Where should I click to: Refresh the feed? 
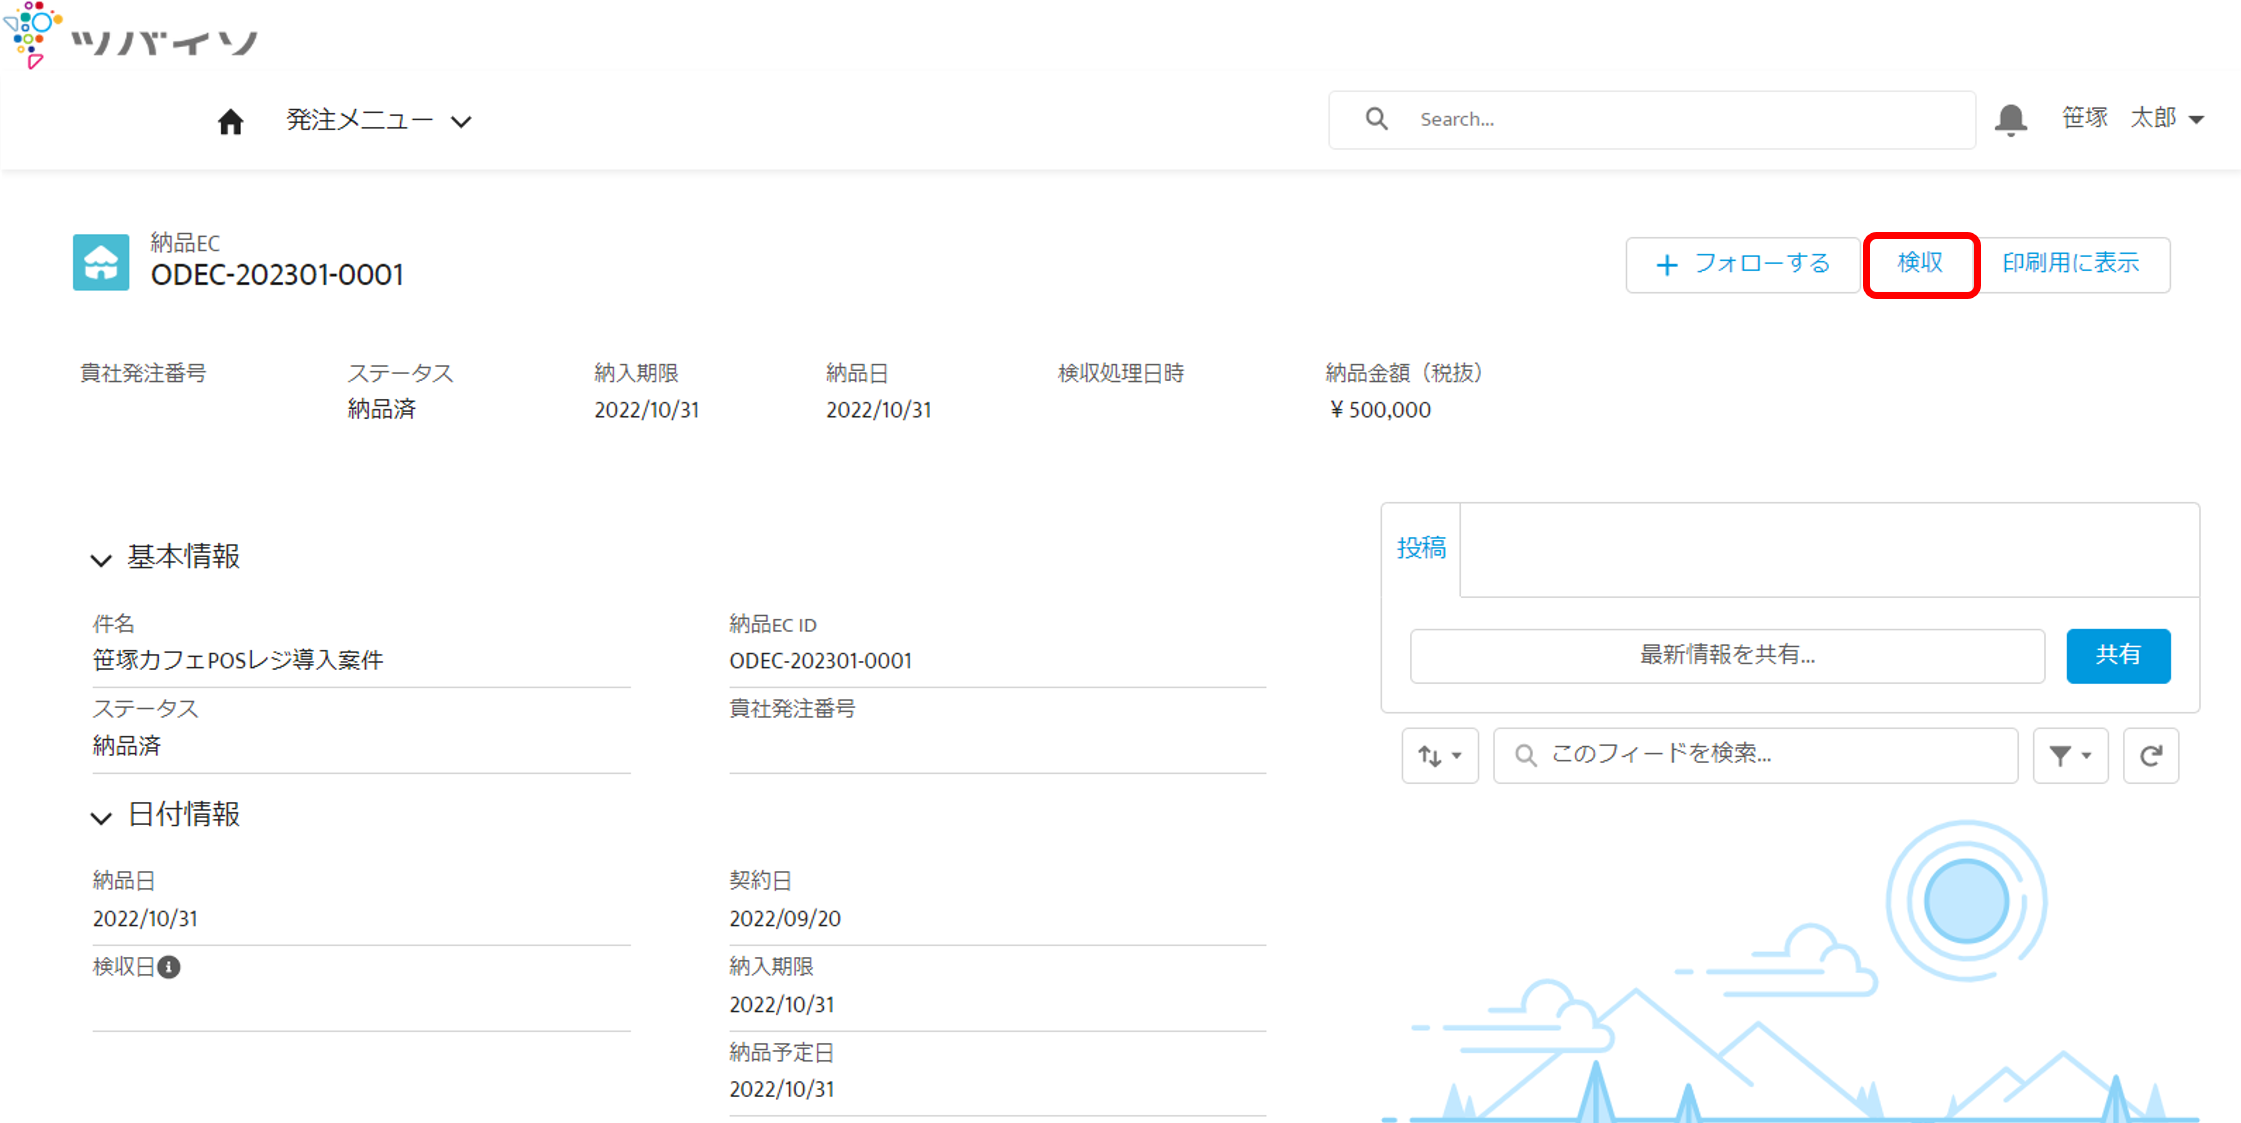point(2150,756)
